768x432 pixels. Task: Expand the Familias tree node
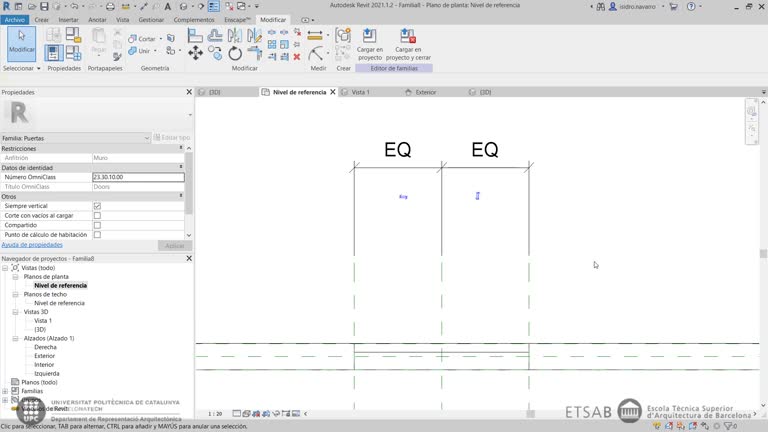point(5,391)
